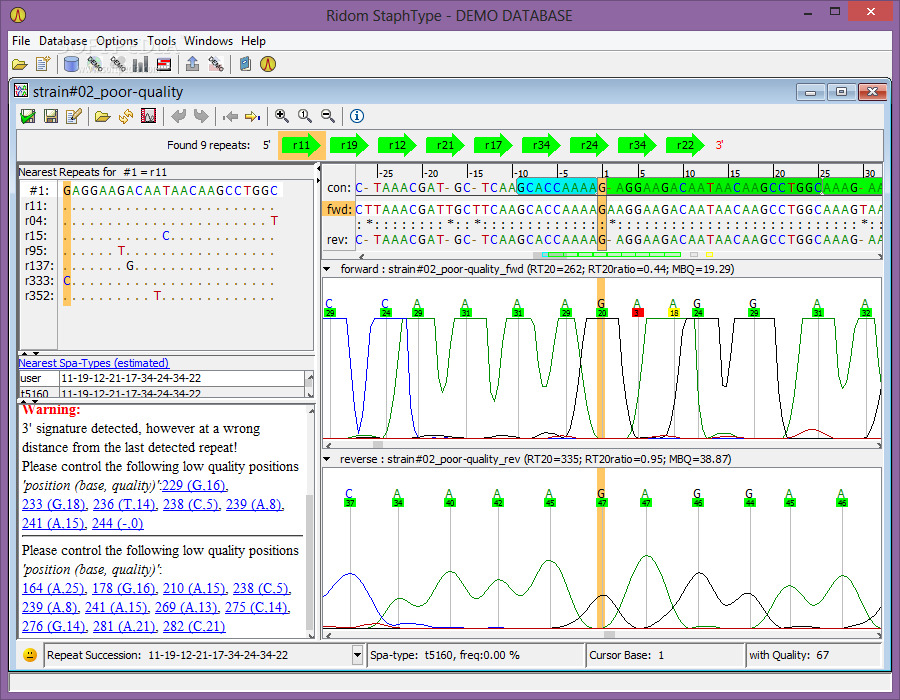This screenshot has width=900, height=700.
Task: Save the sequence with floppy disk icon
Action: pos(51,116)
